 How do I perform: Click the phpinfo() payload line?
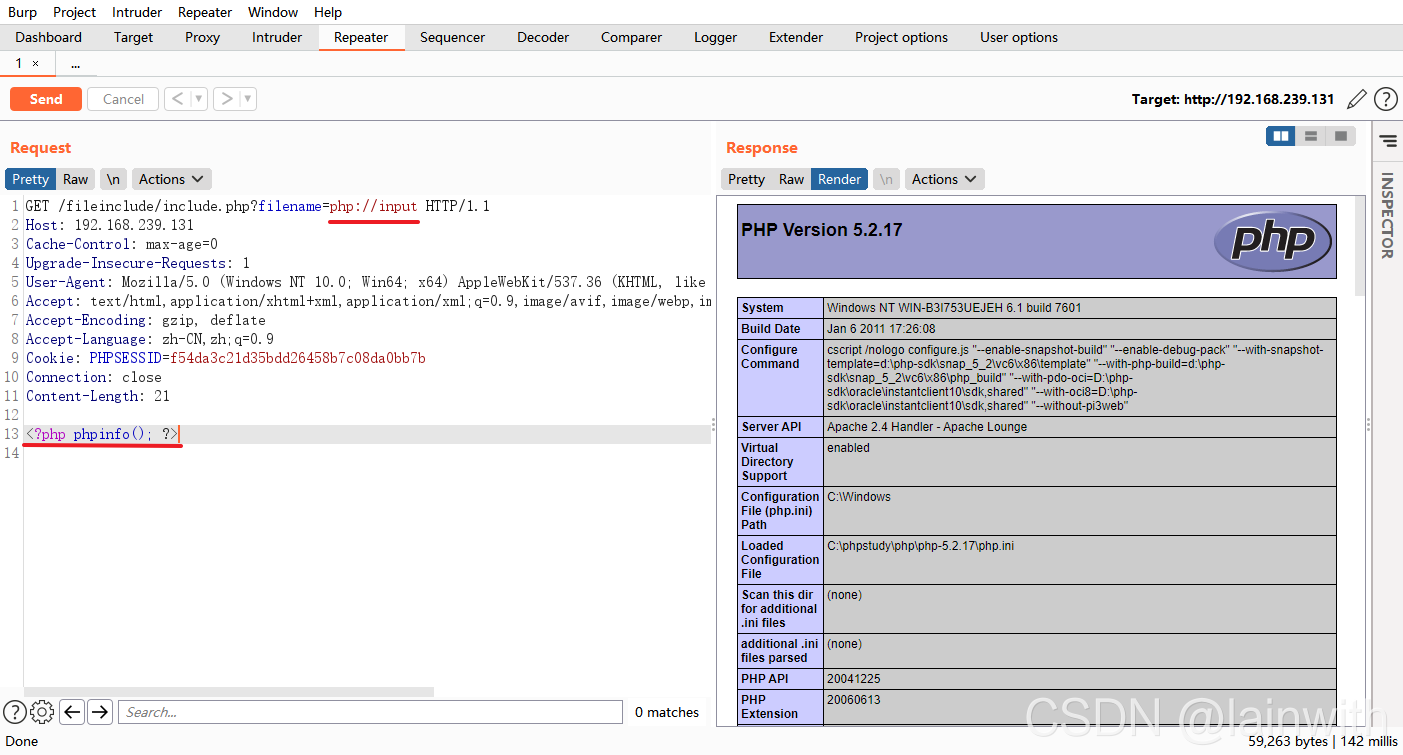(102, 434)
